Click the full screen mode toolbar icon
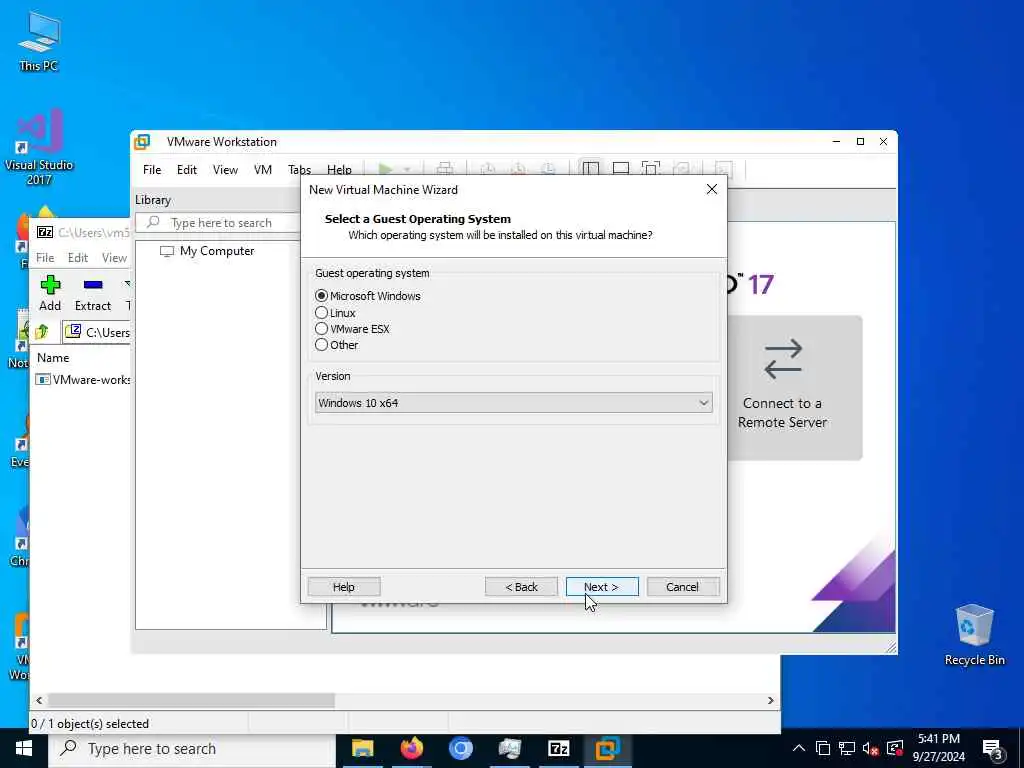The width and height of the screenshot is (1024, 768). click(650, 169)
